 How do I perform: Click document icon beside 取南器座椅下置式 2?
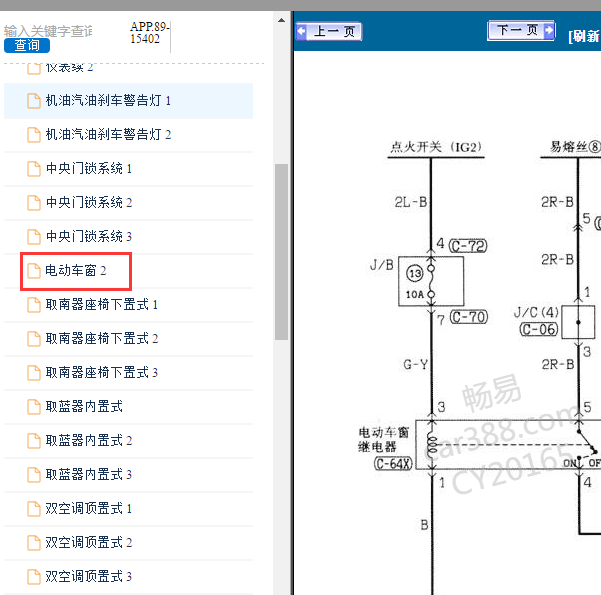tap(34, 339)
